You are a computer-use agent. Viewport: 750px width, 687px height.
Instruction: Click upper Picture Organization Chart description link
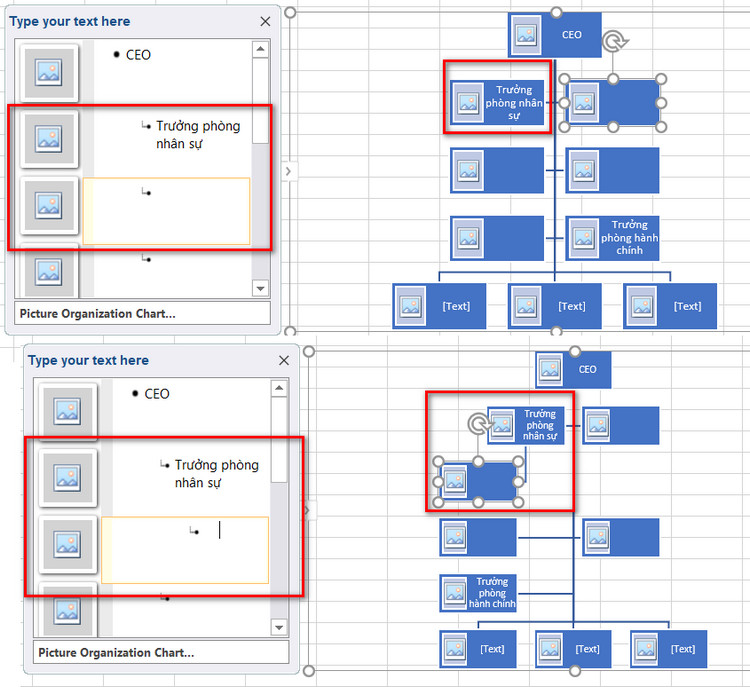[98, 314]
